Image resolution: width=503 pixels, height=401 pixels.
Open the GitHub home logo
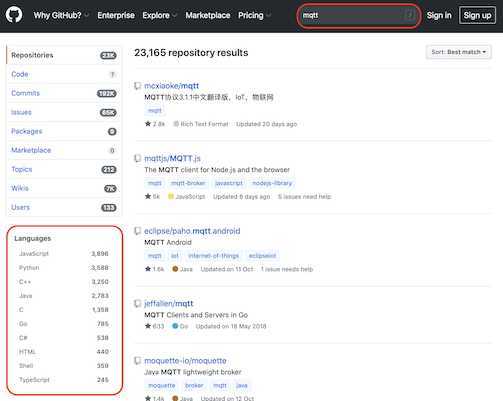tap(14, 15)
